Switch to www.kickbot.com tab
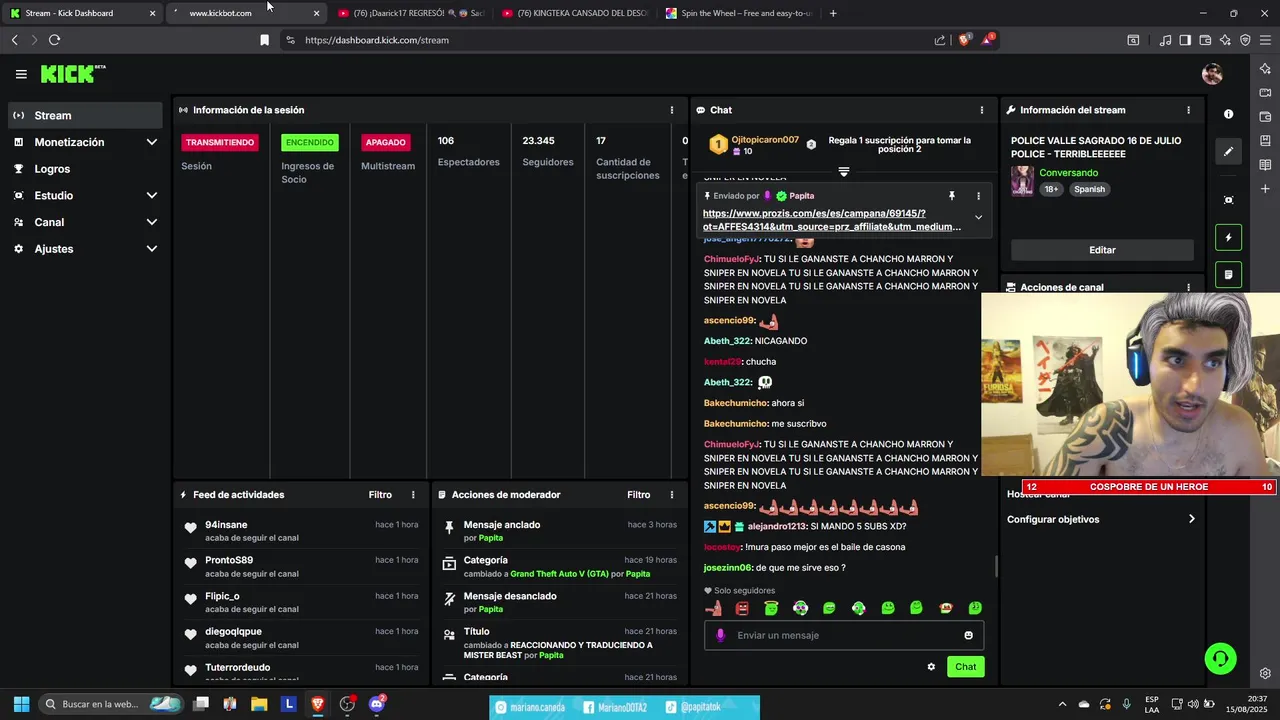The width and height of the screenshot is (1280, 720). (247, 13)
